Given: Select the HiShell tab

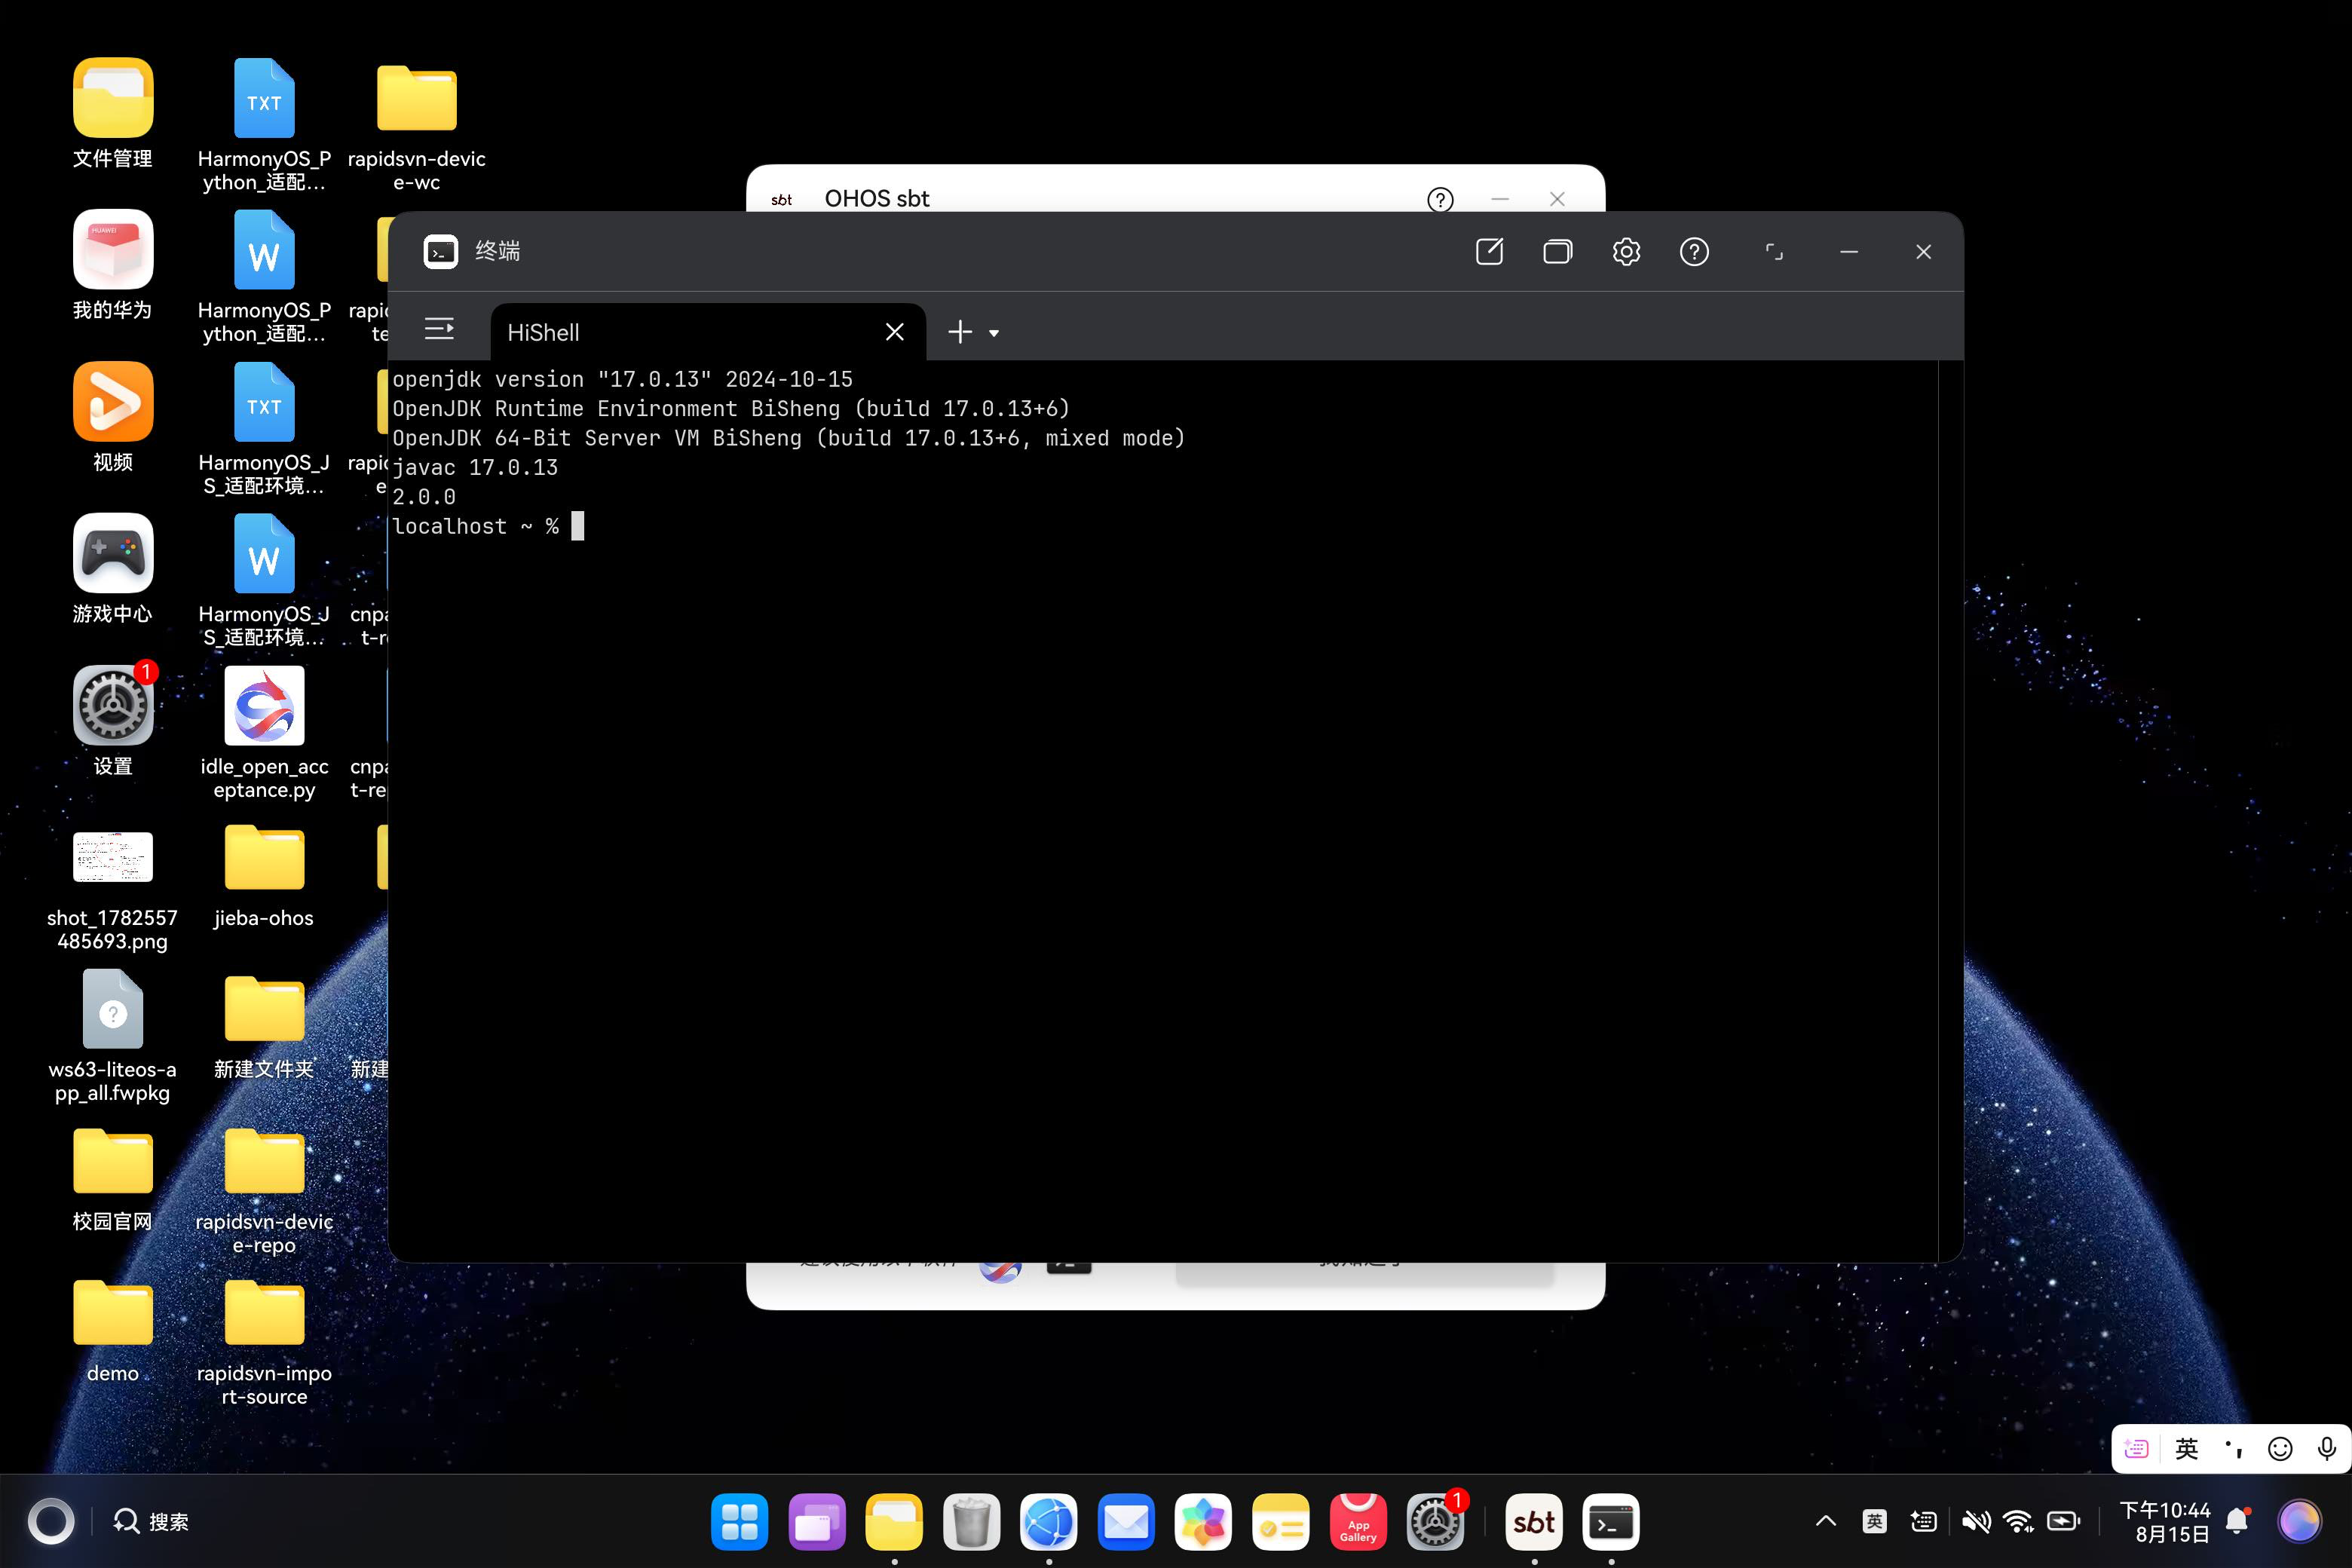Looking at the screenshot, I should pyautogui.click(x=708, y=332).
